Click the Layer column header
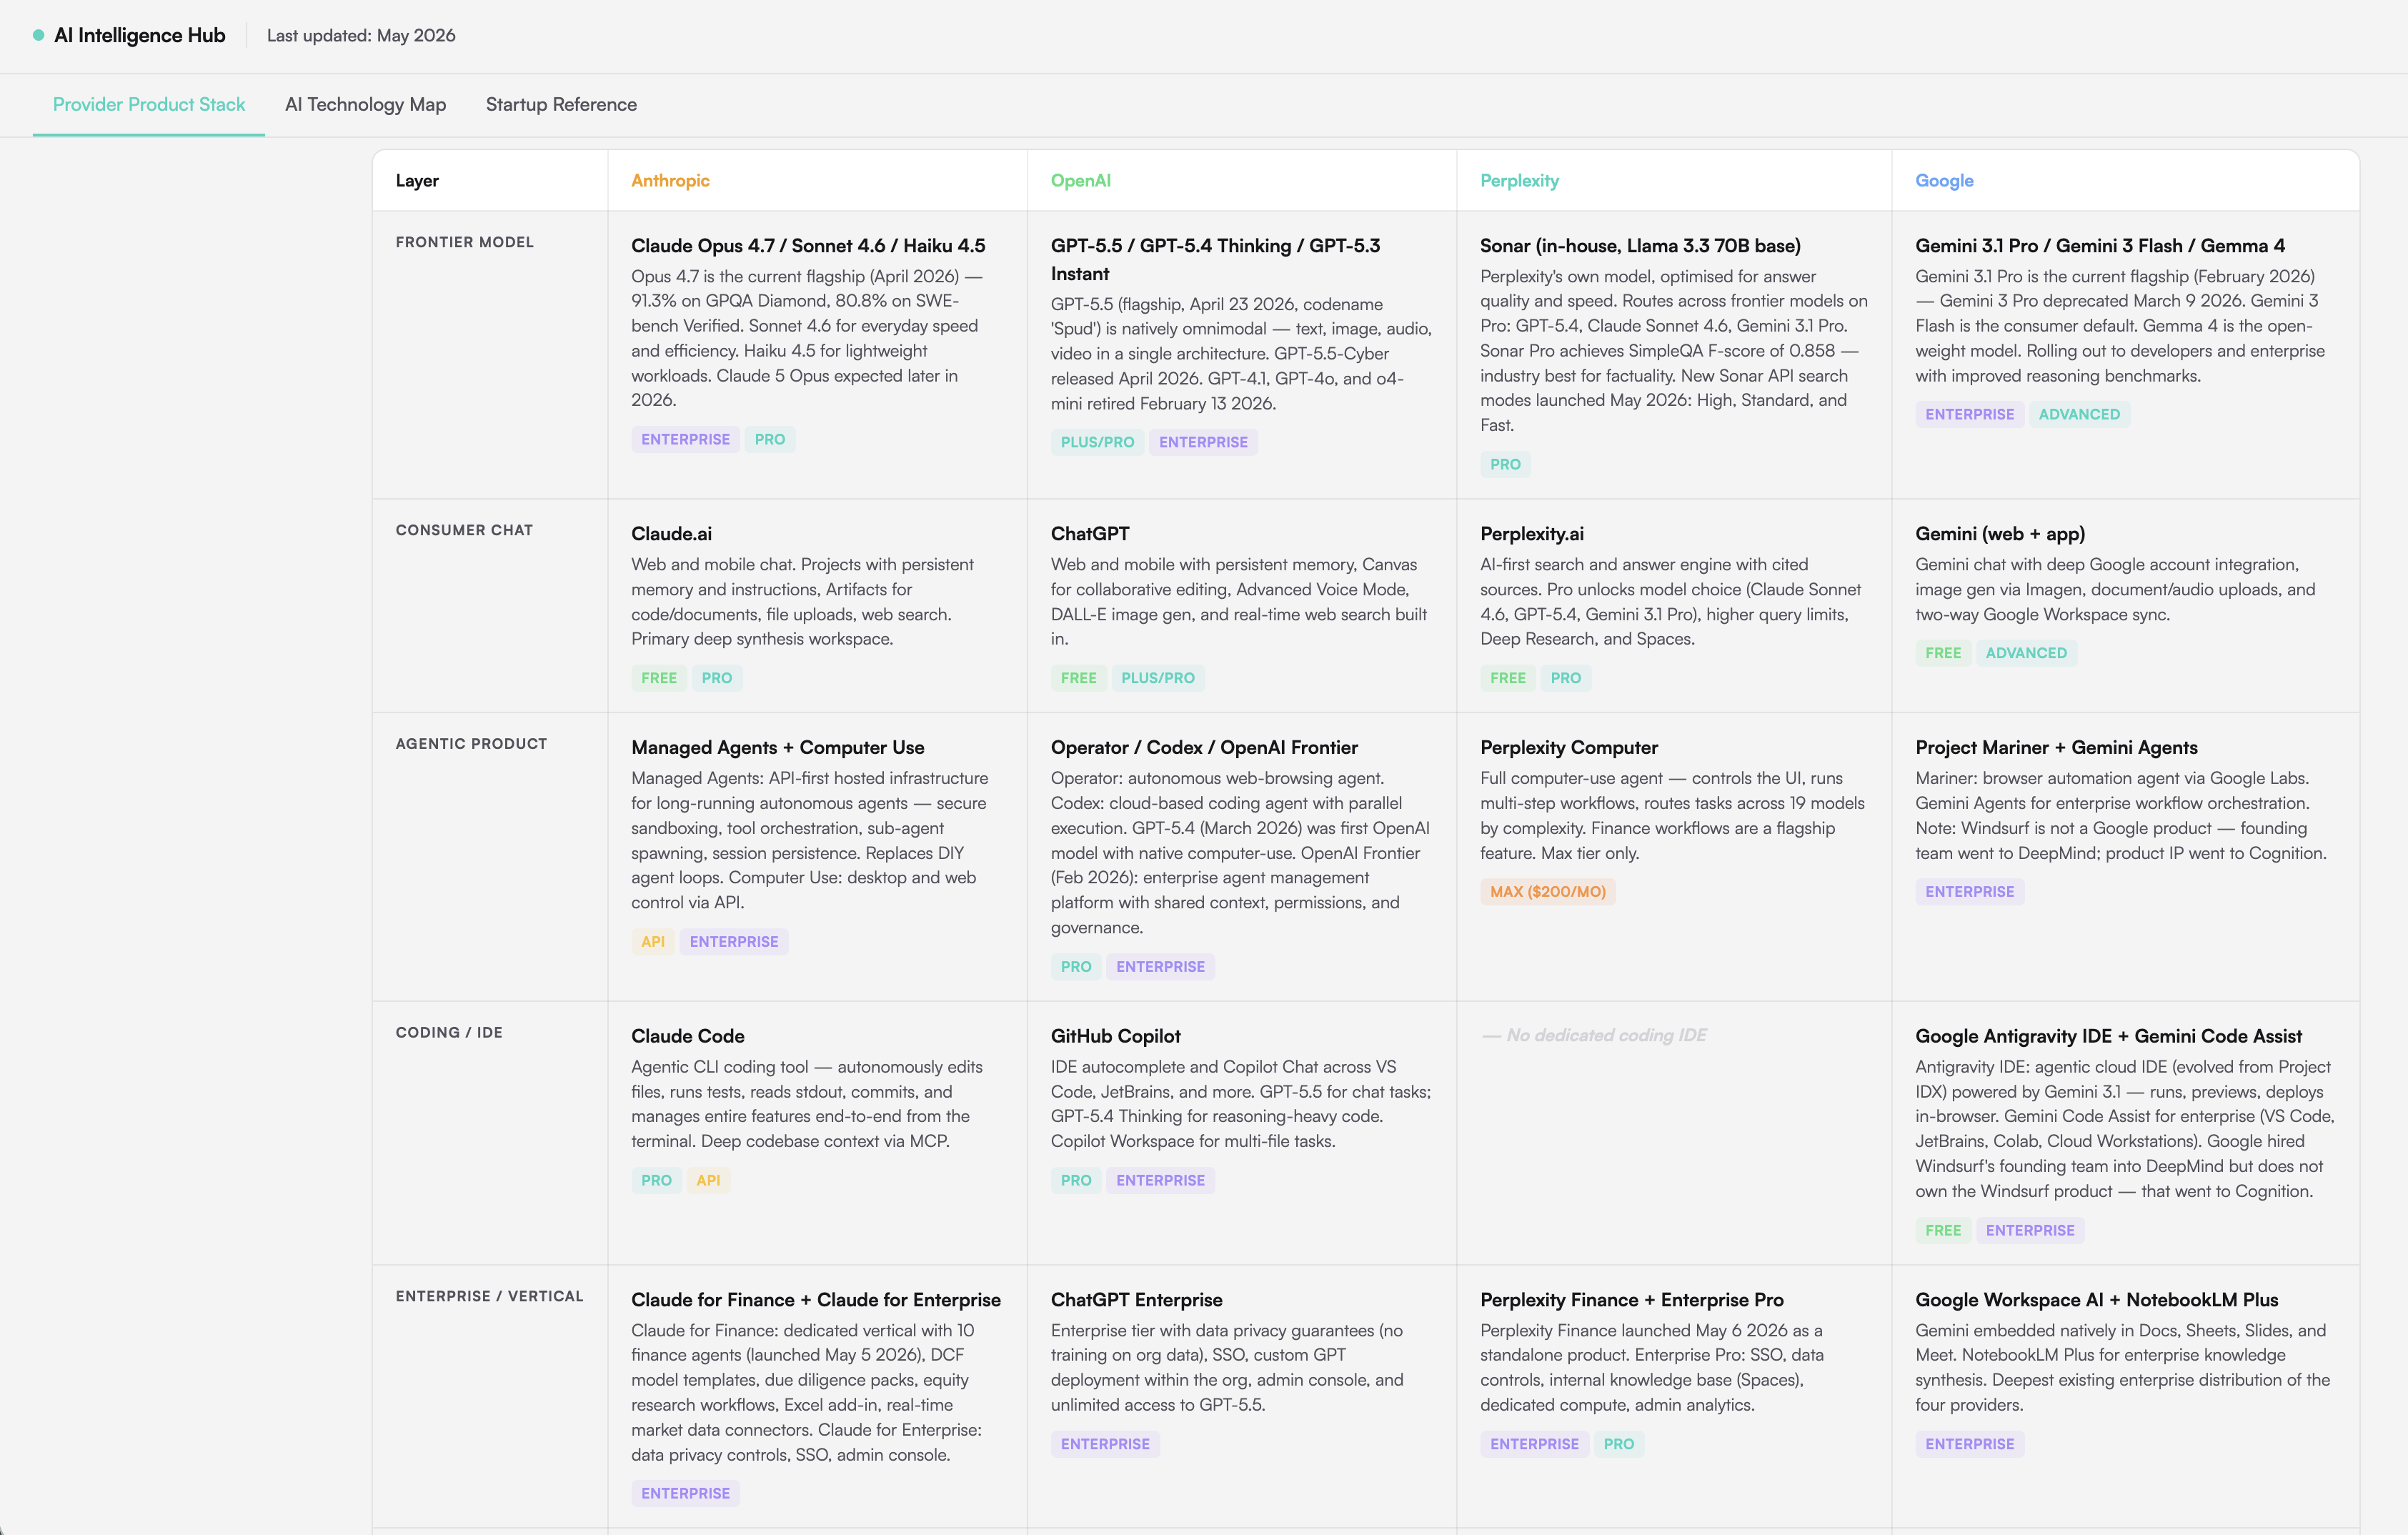The image size is (2408, 1535). pyautogui.click(x=417, y=180)
